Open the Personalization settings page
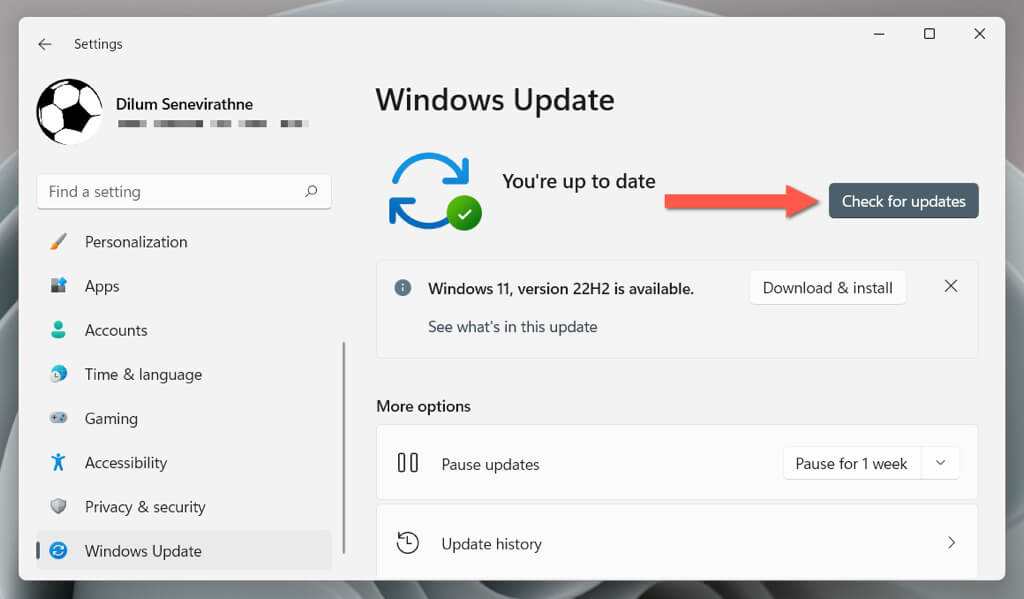1024x599 pixels. click(184, 242)
